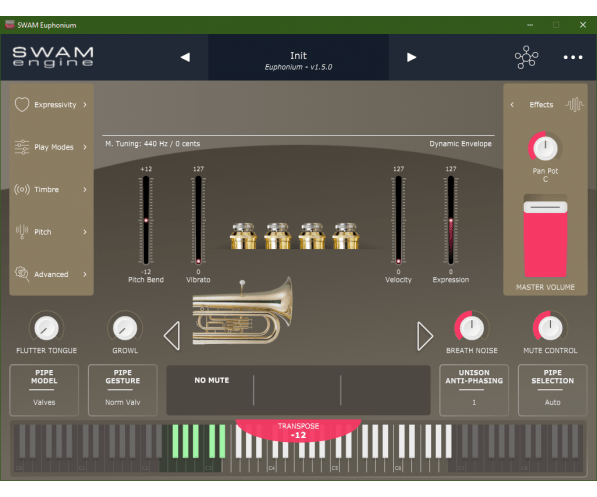Click the Mute Control knob
Viewport: 597px width, 497px height.
550,328
